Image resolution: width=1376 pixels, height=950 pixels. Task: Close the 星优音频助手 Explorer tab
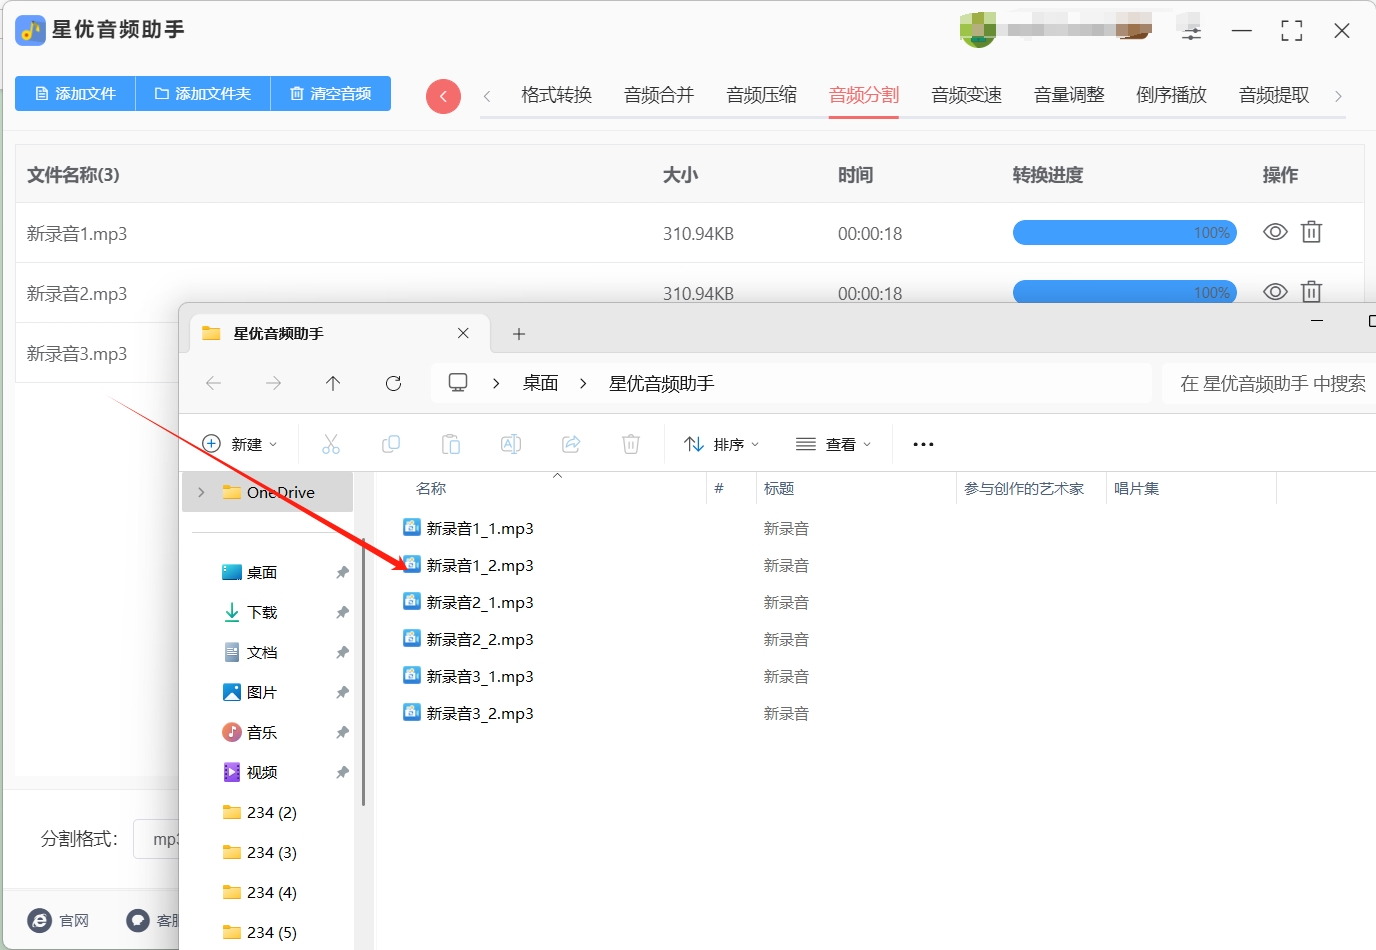(463, 333)
